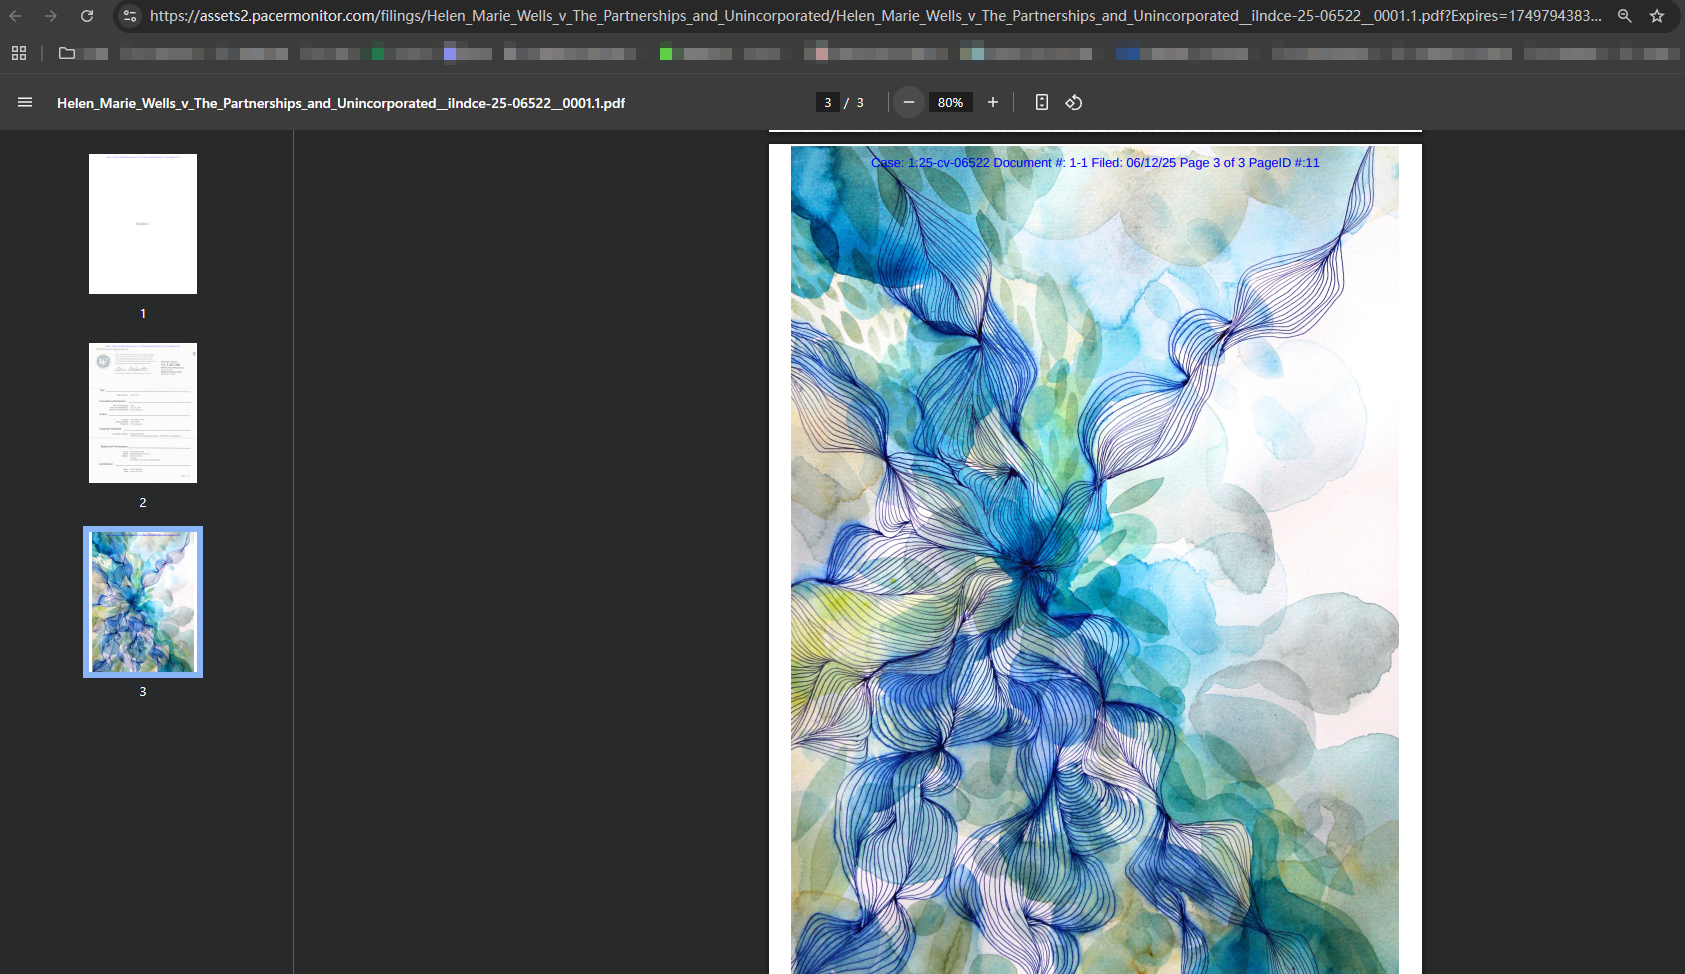Zoom in the PDF document
The image size is (1685, 974).
click(x=993, y=102)
